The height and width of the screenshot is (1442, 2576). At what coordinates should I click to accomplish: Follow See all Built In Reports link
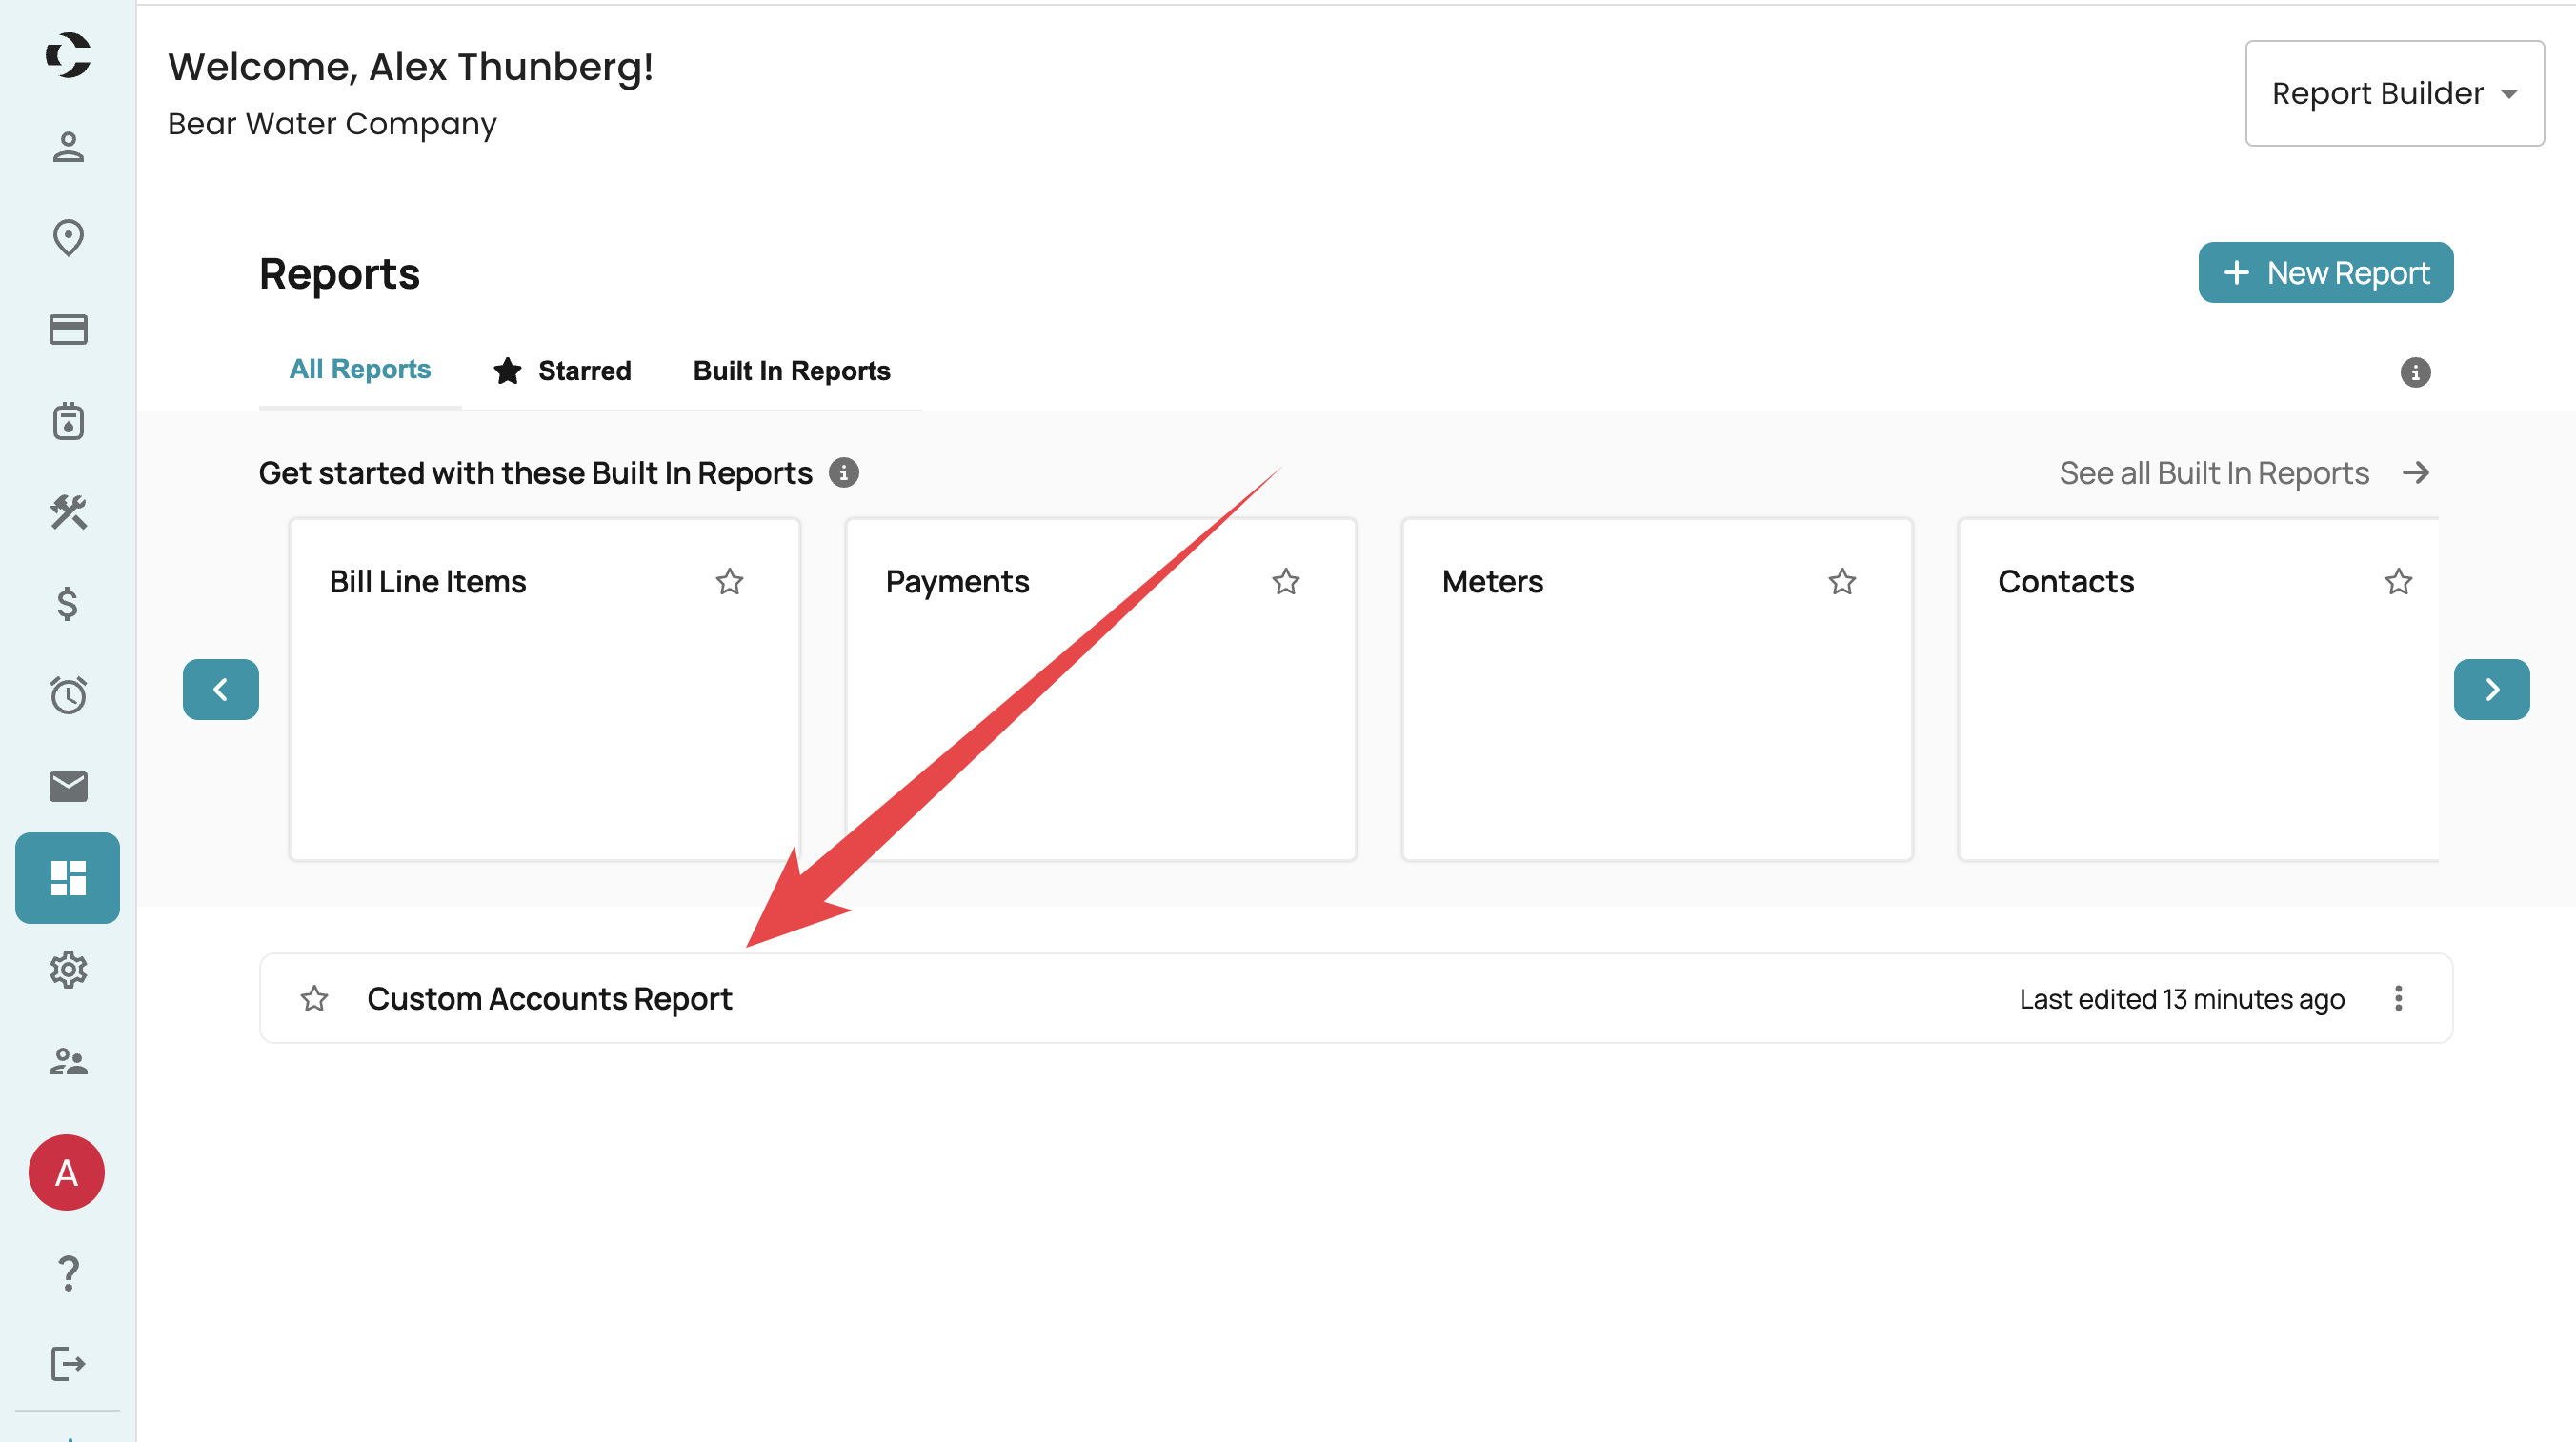coord(2242,473)
